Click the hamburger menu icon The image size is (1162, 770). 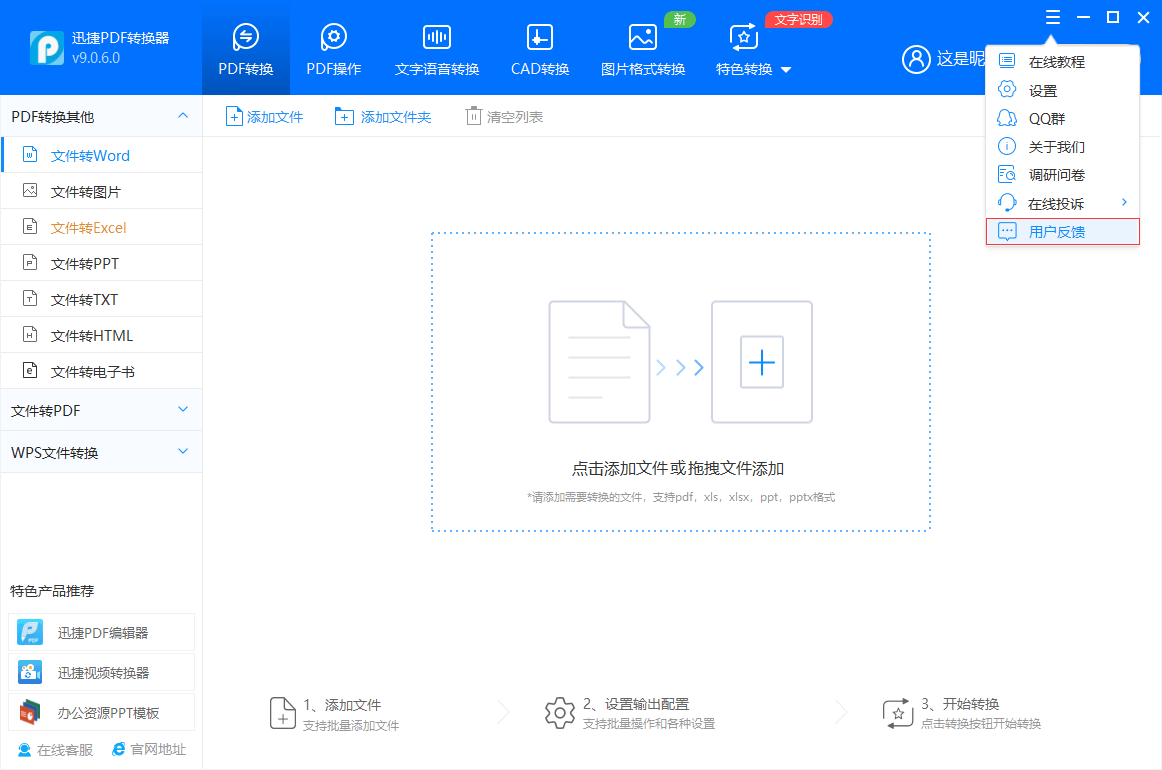[1052, 17]
